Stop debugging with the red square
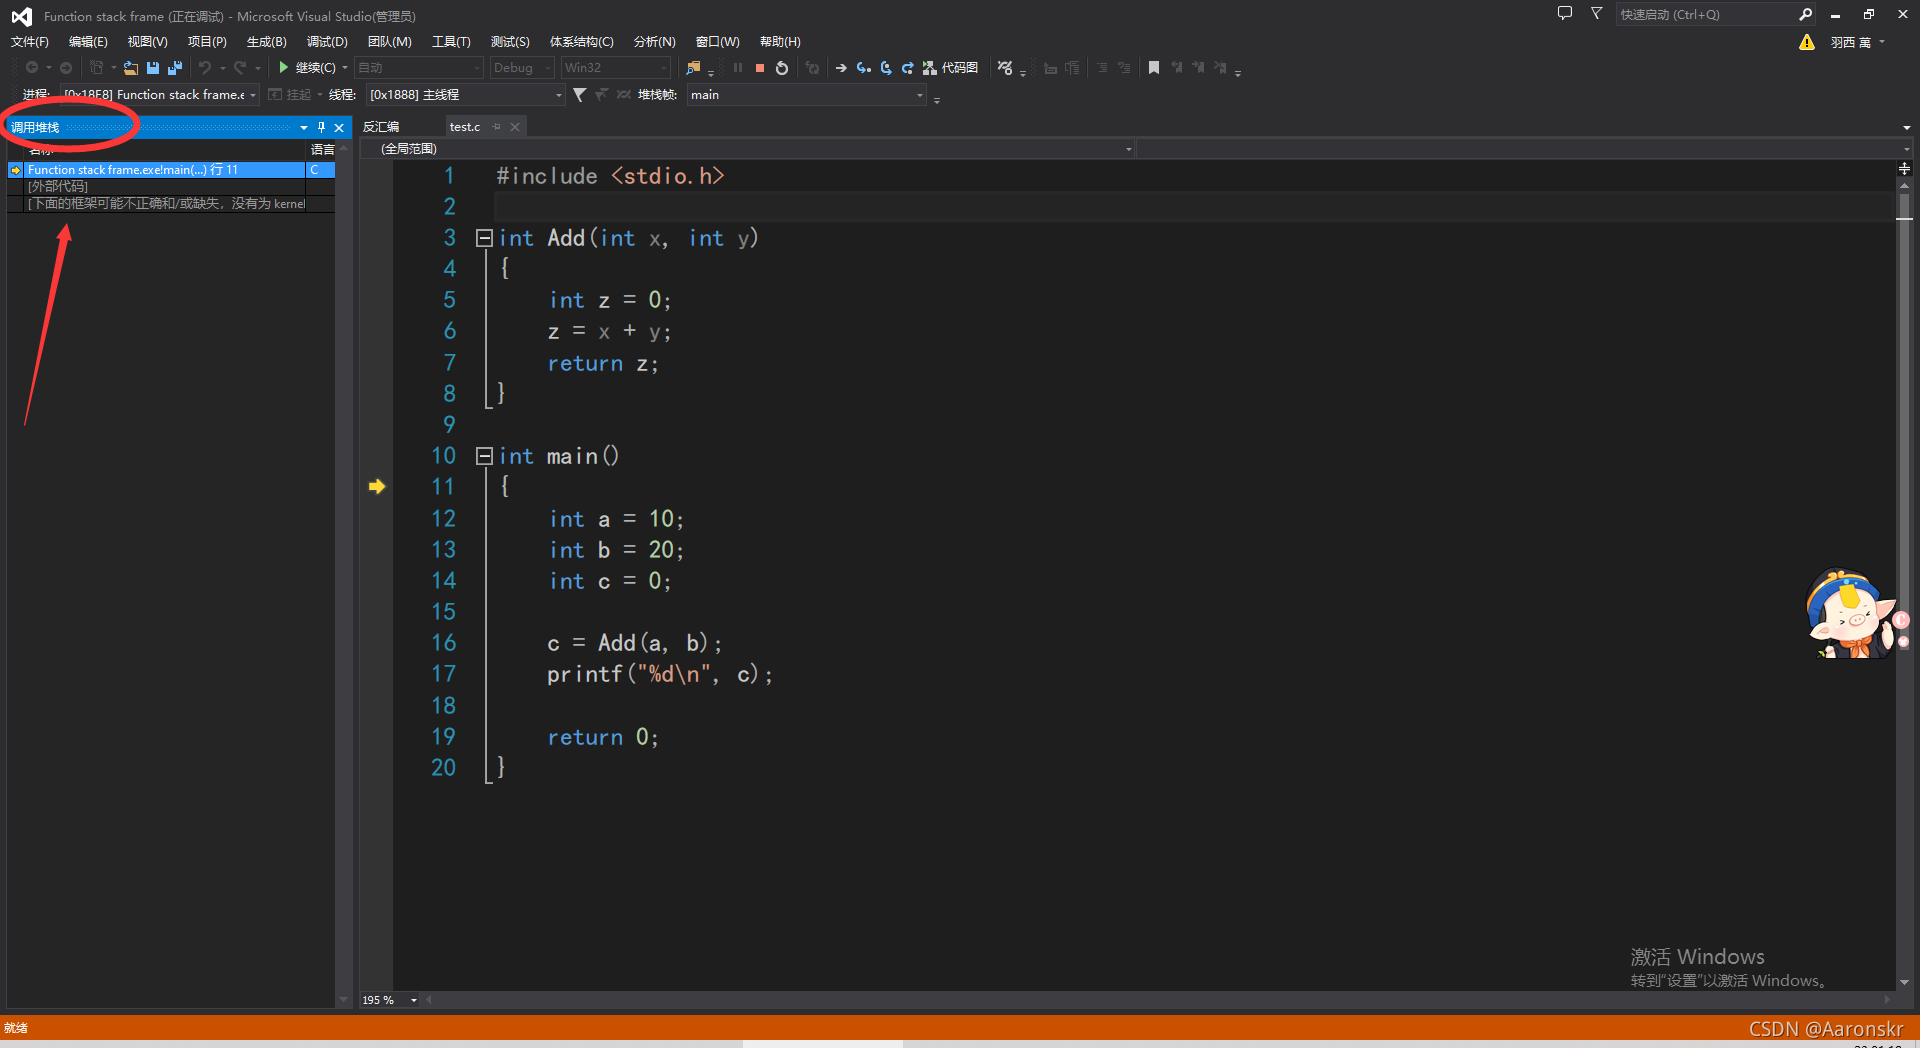1920x1048 pixels. (x=760, y=68)
